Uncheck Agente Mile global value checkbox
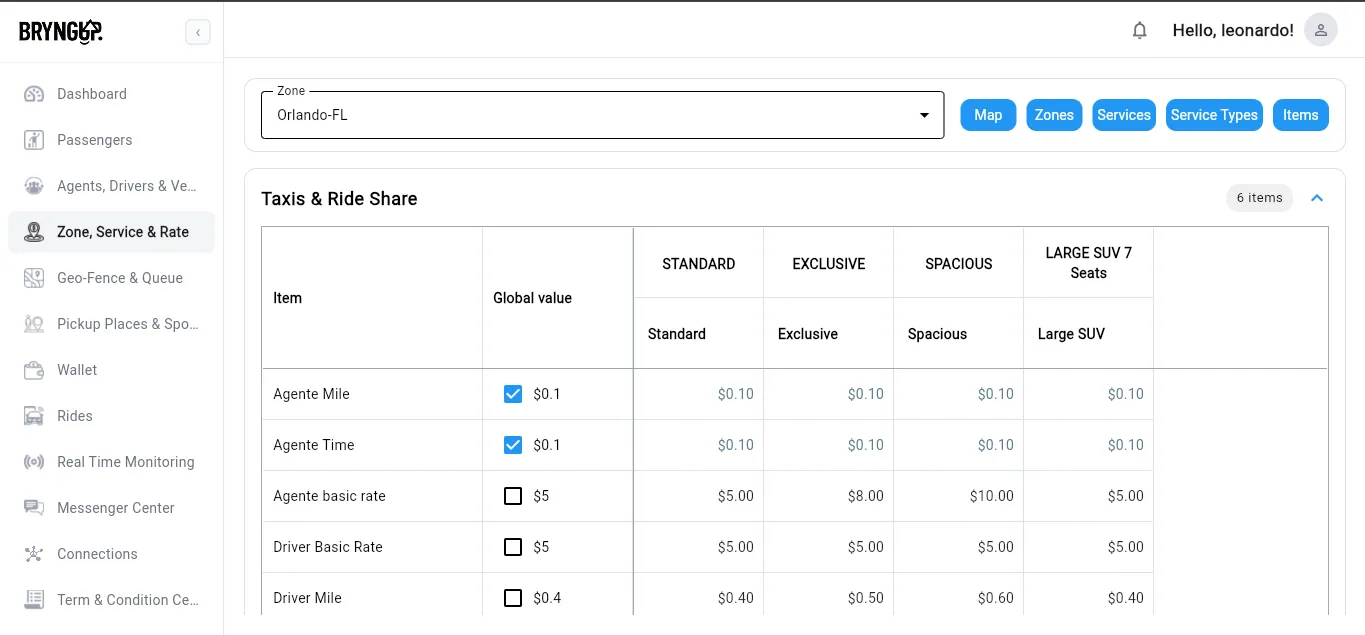This screenshot has height=635, width=1365. point(513,394)
